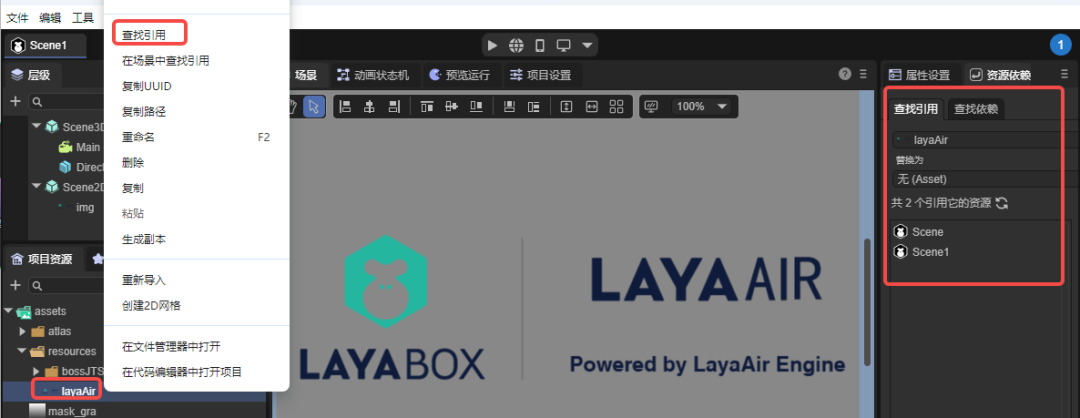Viewport: 1080px width, 418px height.
Task: Collapse the resources folder
Action: click(x=22, y=351)
